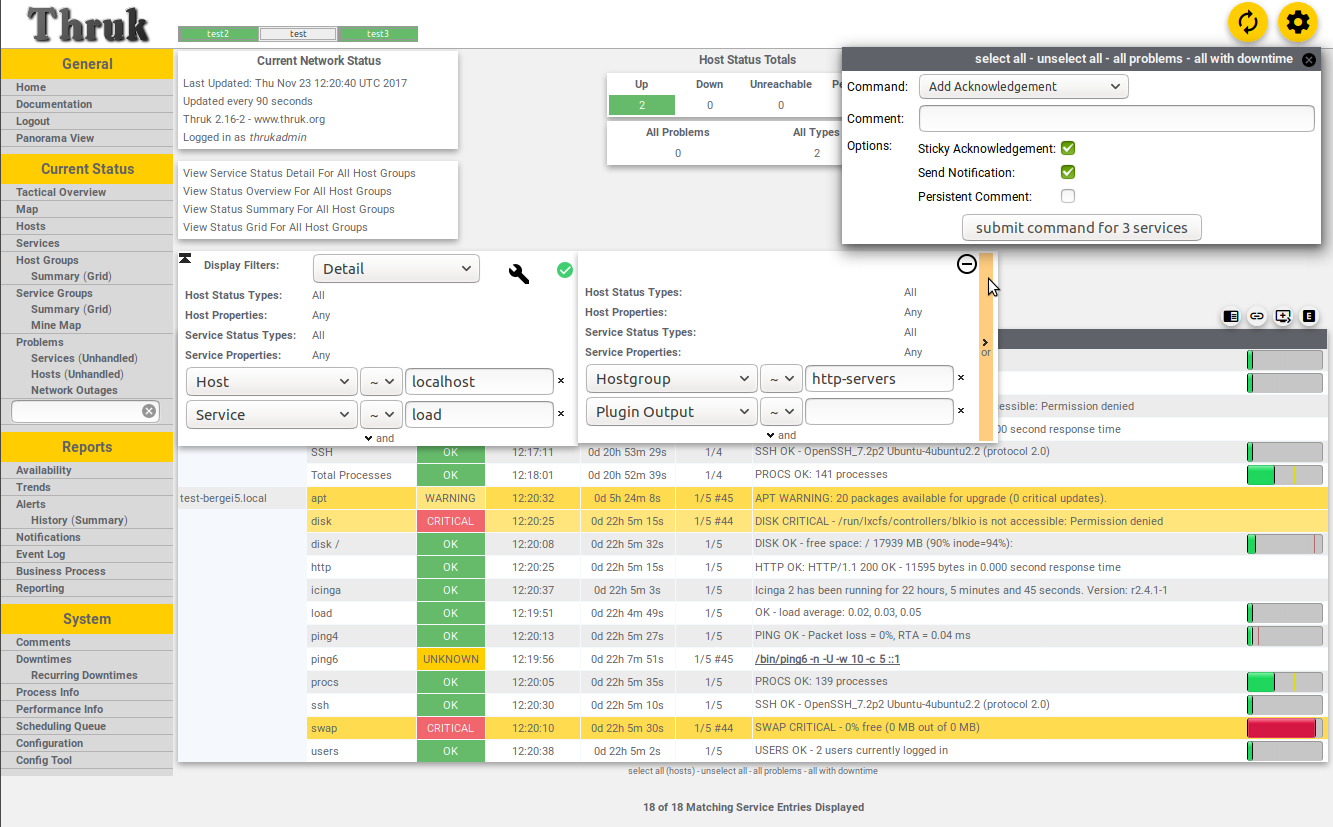This screenshot has width=1333, height=827.
Task: Expand the Hostgroup filter type dropdown
Action: [x=671, y=379]
